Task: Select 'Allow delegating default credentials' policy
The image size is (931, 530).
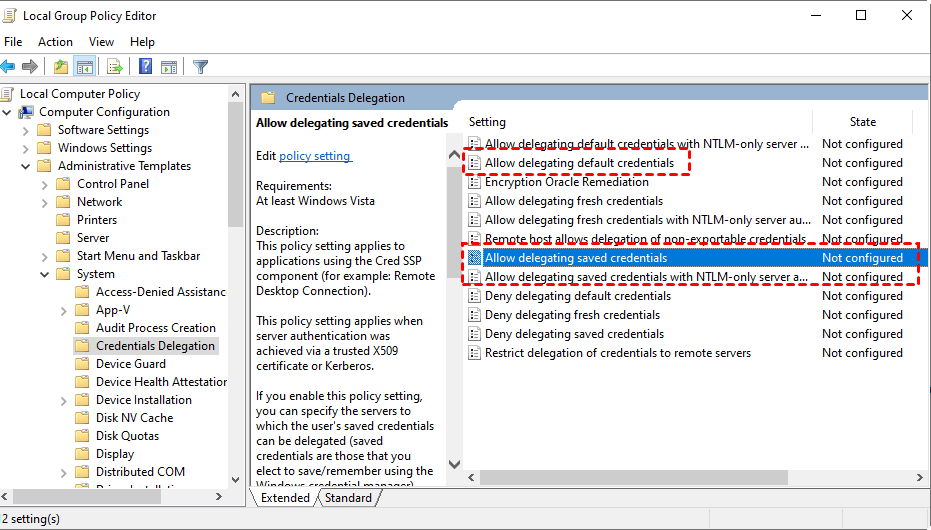Action: tap(579, 163)
